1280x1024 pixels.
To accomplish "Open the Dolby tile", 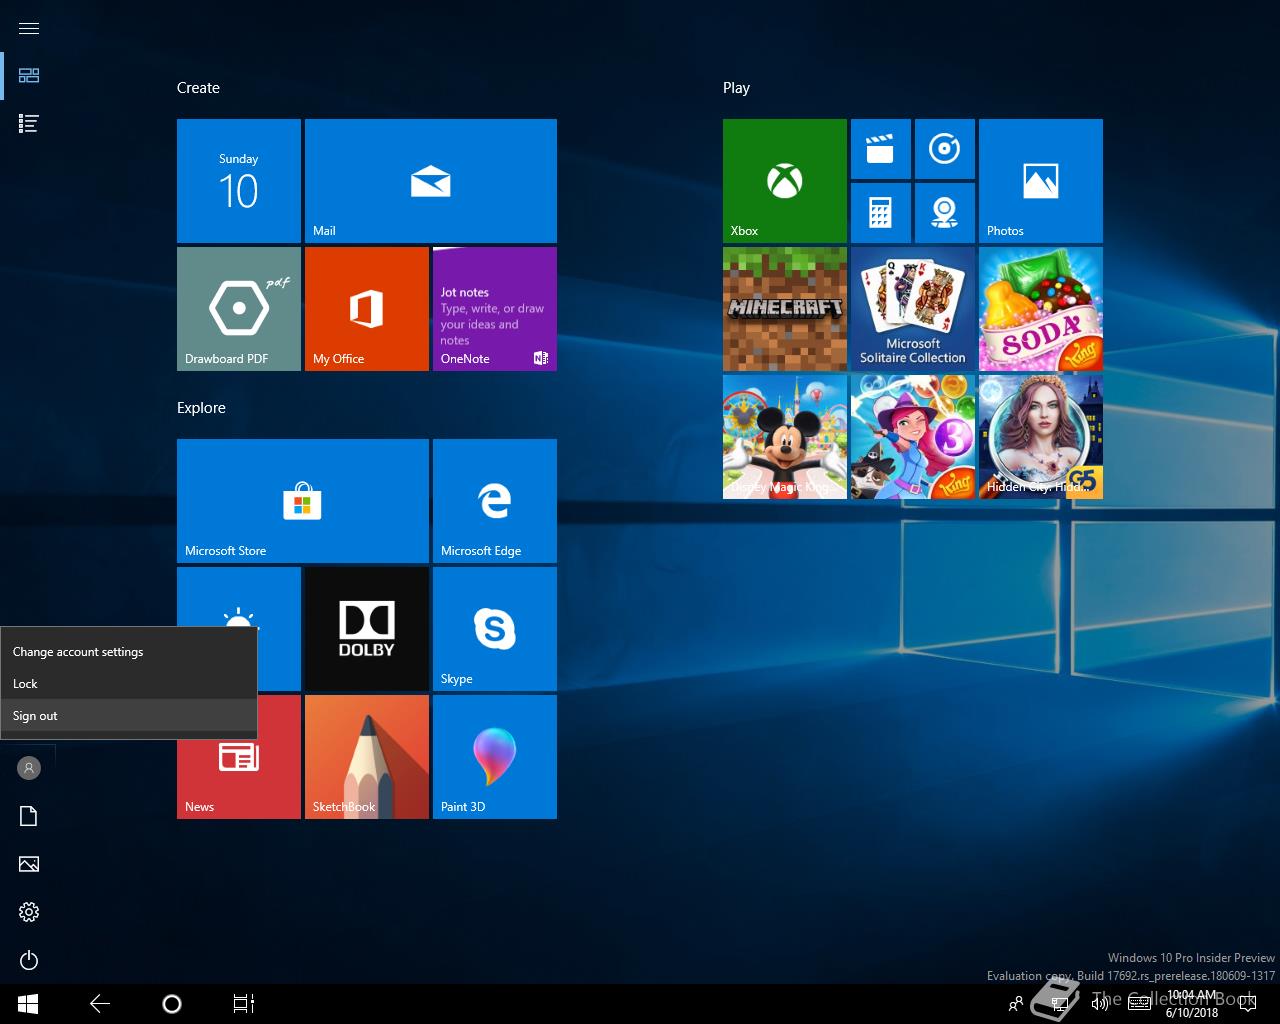I will 367,629.
